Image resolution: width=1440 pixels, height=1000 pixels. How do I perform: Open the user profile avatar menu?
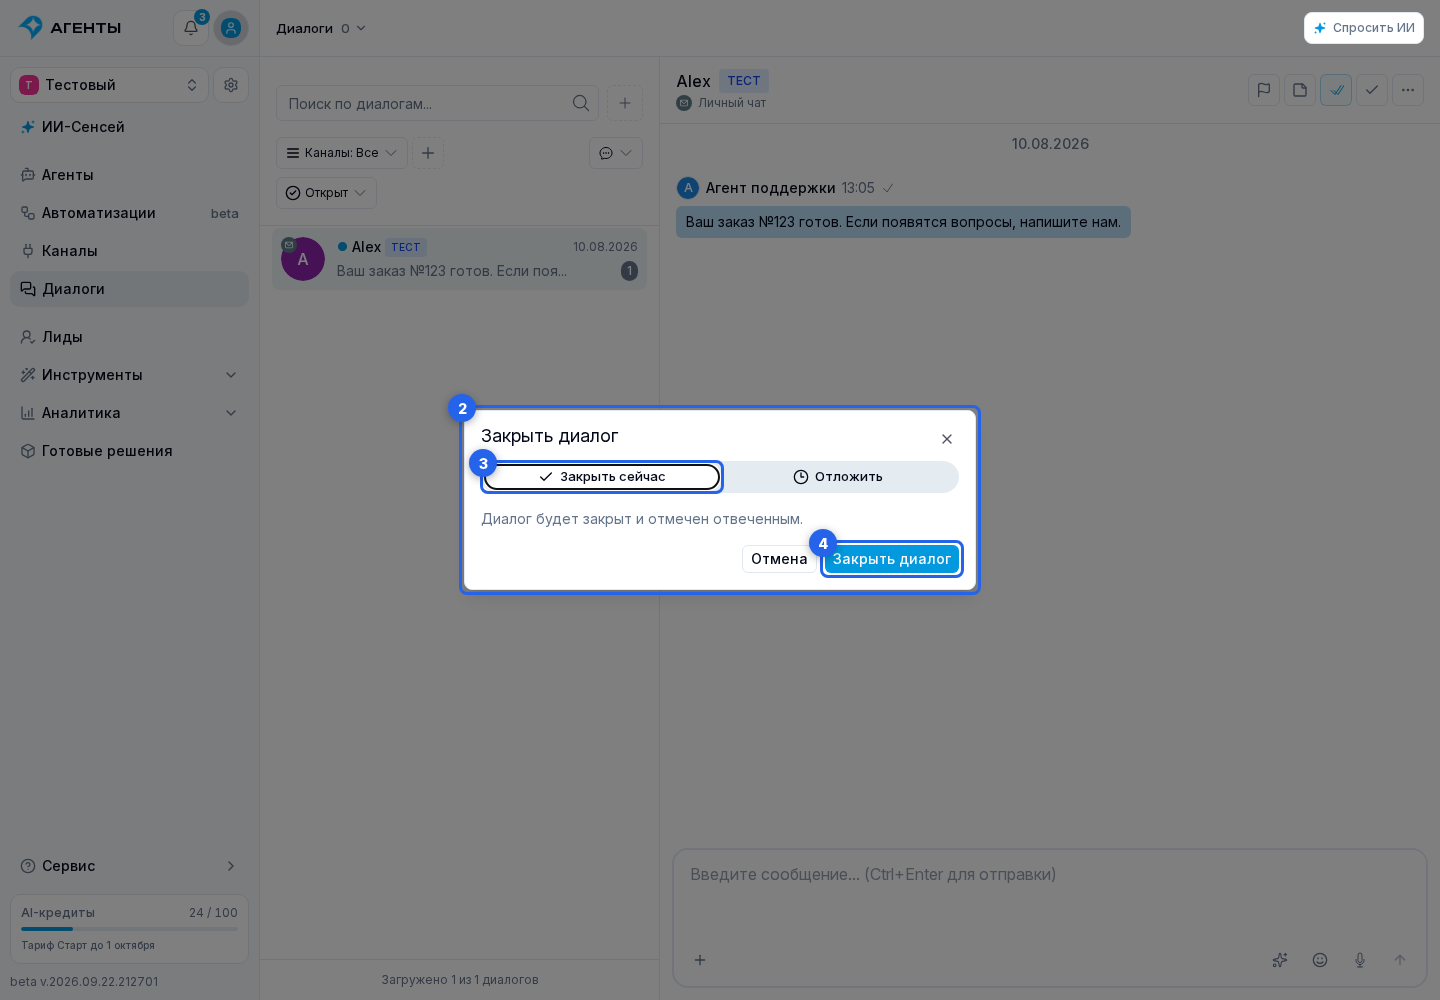click(231, 28)
